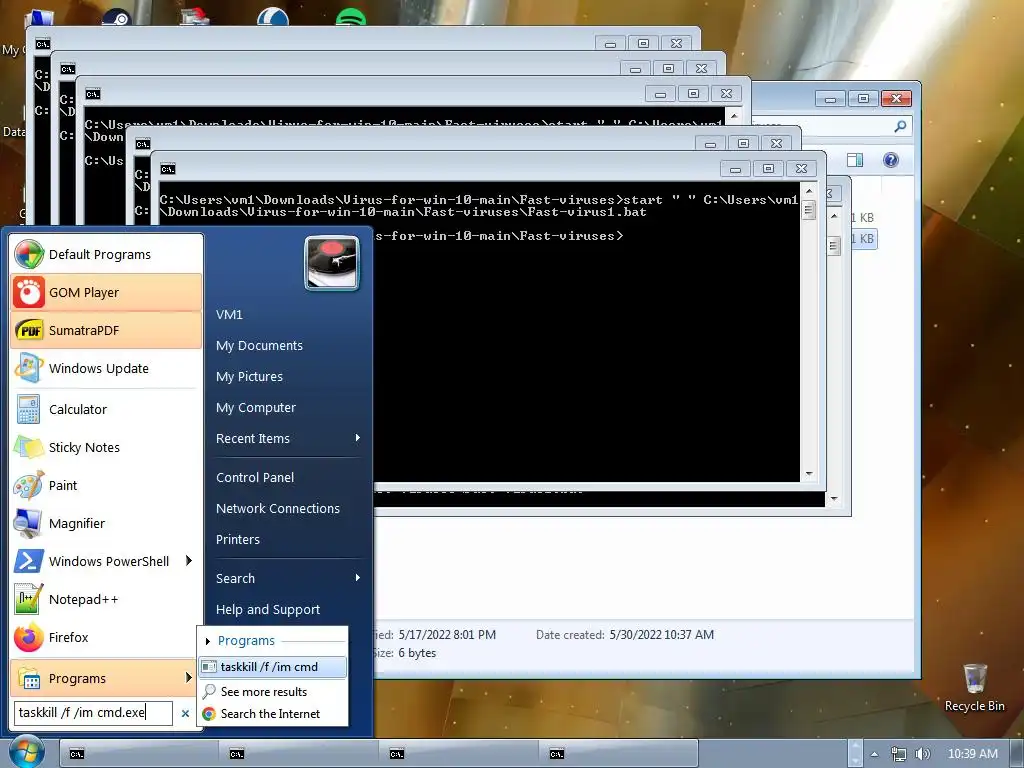This screenshot has height=768, width=1024.
Task: Expand the Windows PowerShell submenu arrow
Action: tap(189, 560)
